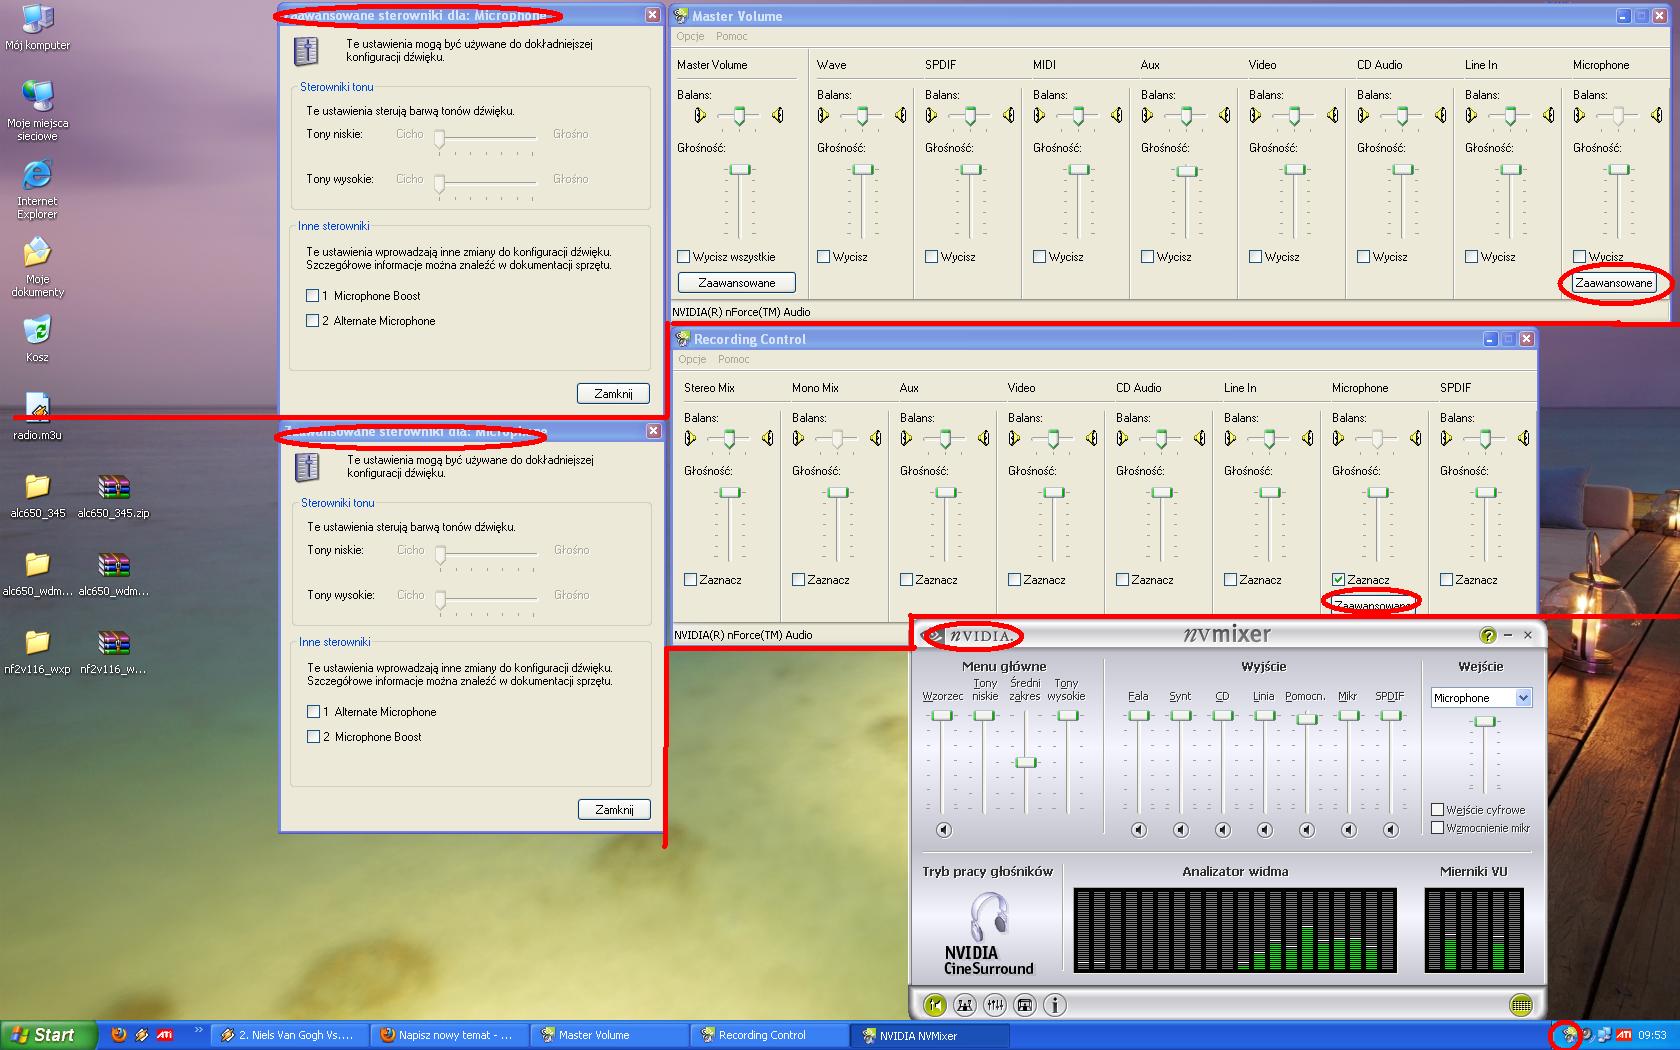Check Wycisz wszystkie in Master Volume
This screenshot has width=1680, height=1050.
pos(684,257)
